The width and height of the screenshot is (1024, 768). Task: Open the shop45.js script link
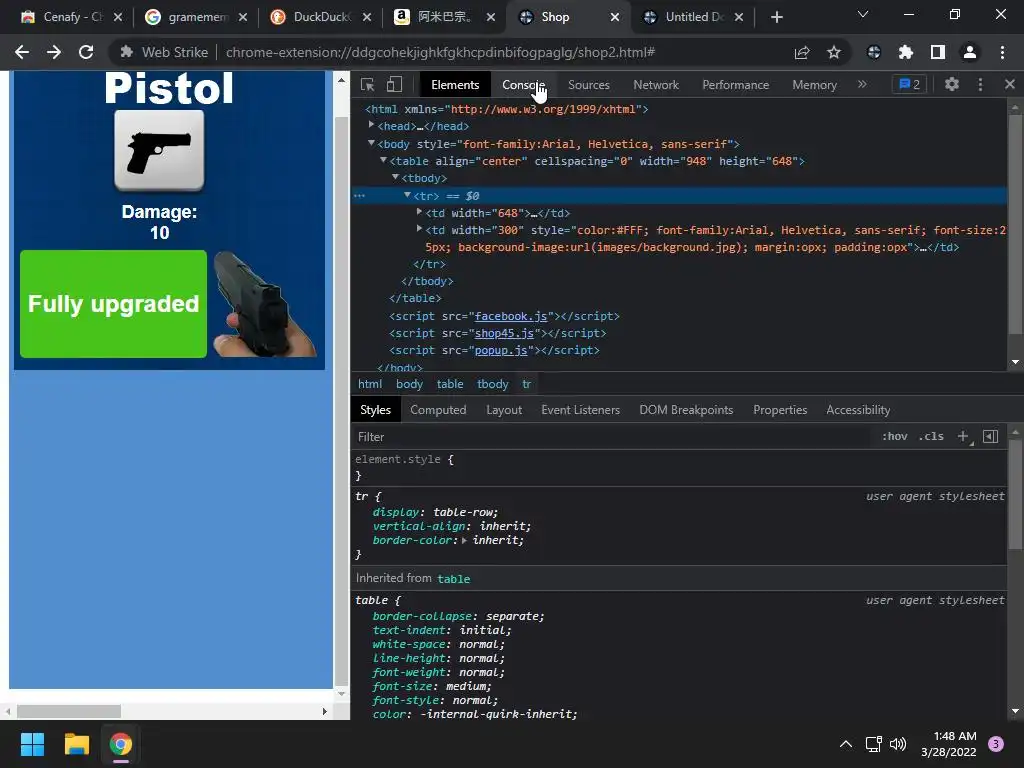pyautogui.click(x=504, y=333)
